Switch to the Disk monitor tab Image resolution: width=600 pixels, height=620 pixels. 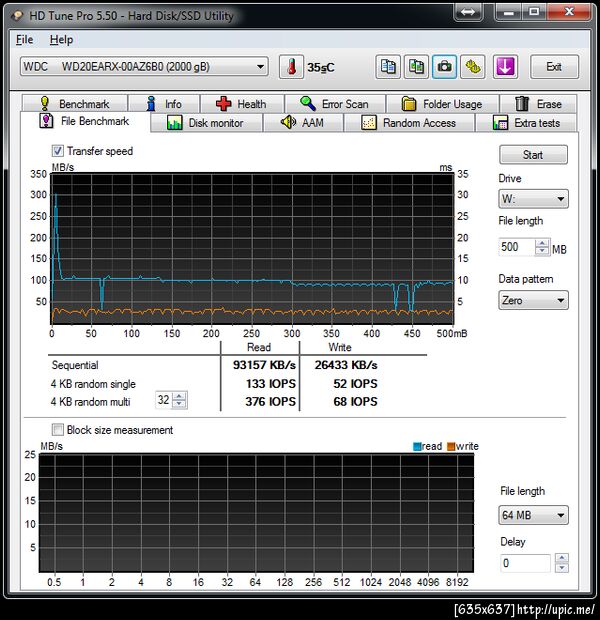point(206,123)
